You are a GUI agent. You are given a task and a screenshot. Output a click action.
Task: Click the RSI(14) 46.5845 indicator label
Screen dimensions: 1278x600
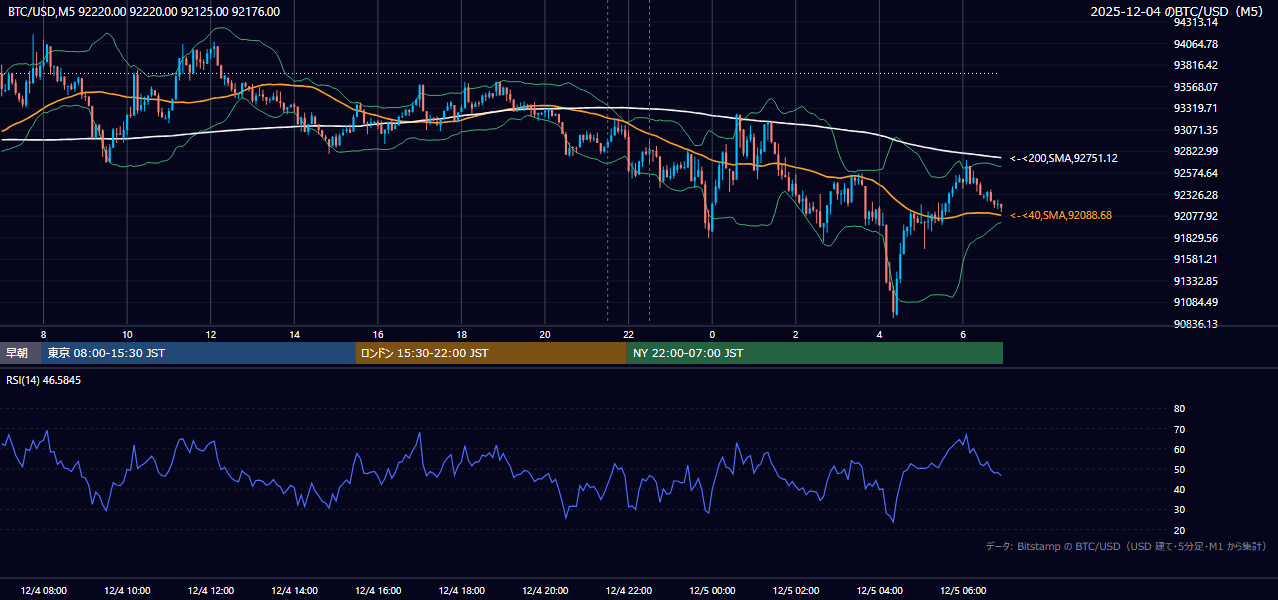point(43,381)
